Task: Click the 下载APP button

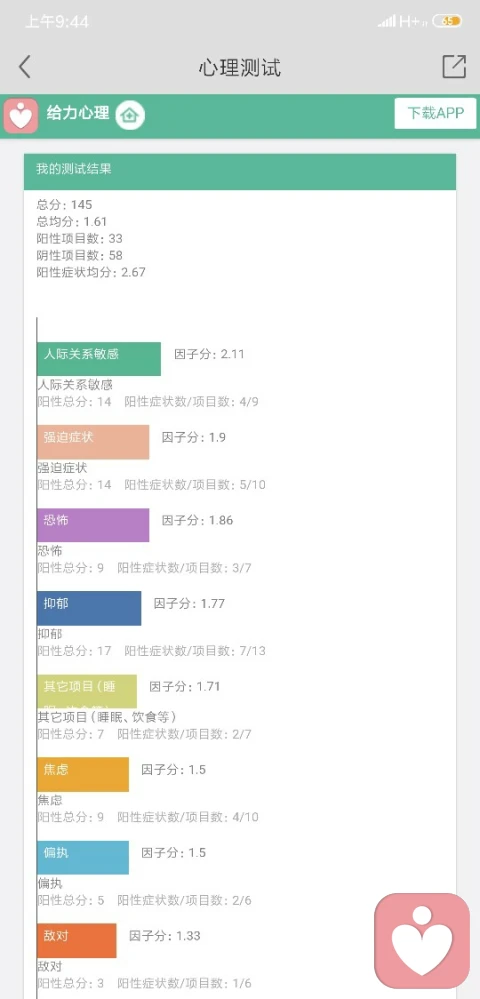Action: point(435,114)
